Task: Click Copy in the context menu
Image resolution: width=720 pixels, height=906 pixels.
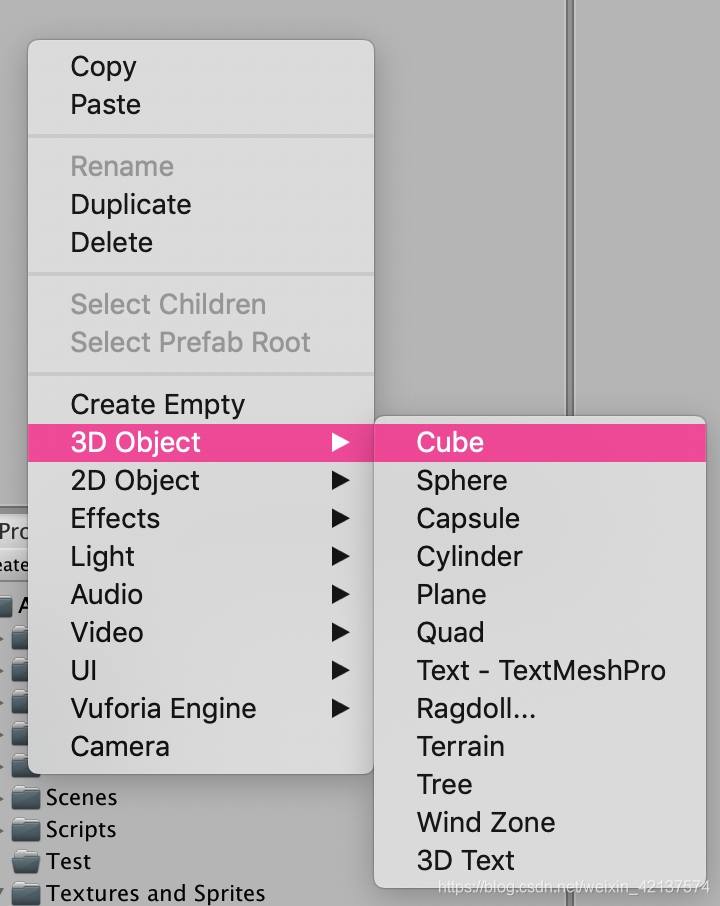Action: point(103,66)
